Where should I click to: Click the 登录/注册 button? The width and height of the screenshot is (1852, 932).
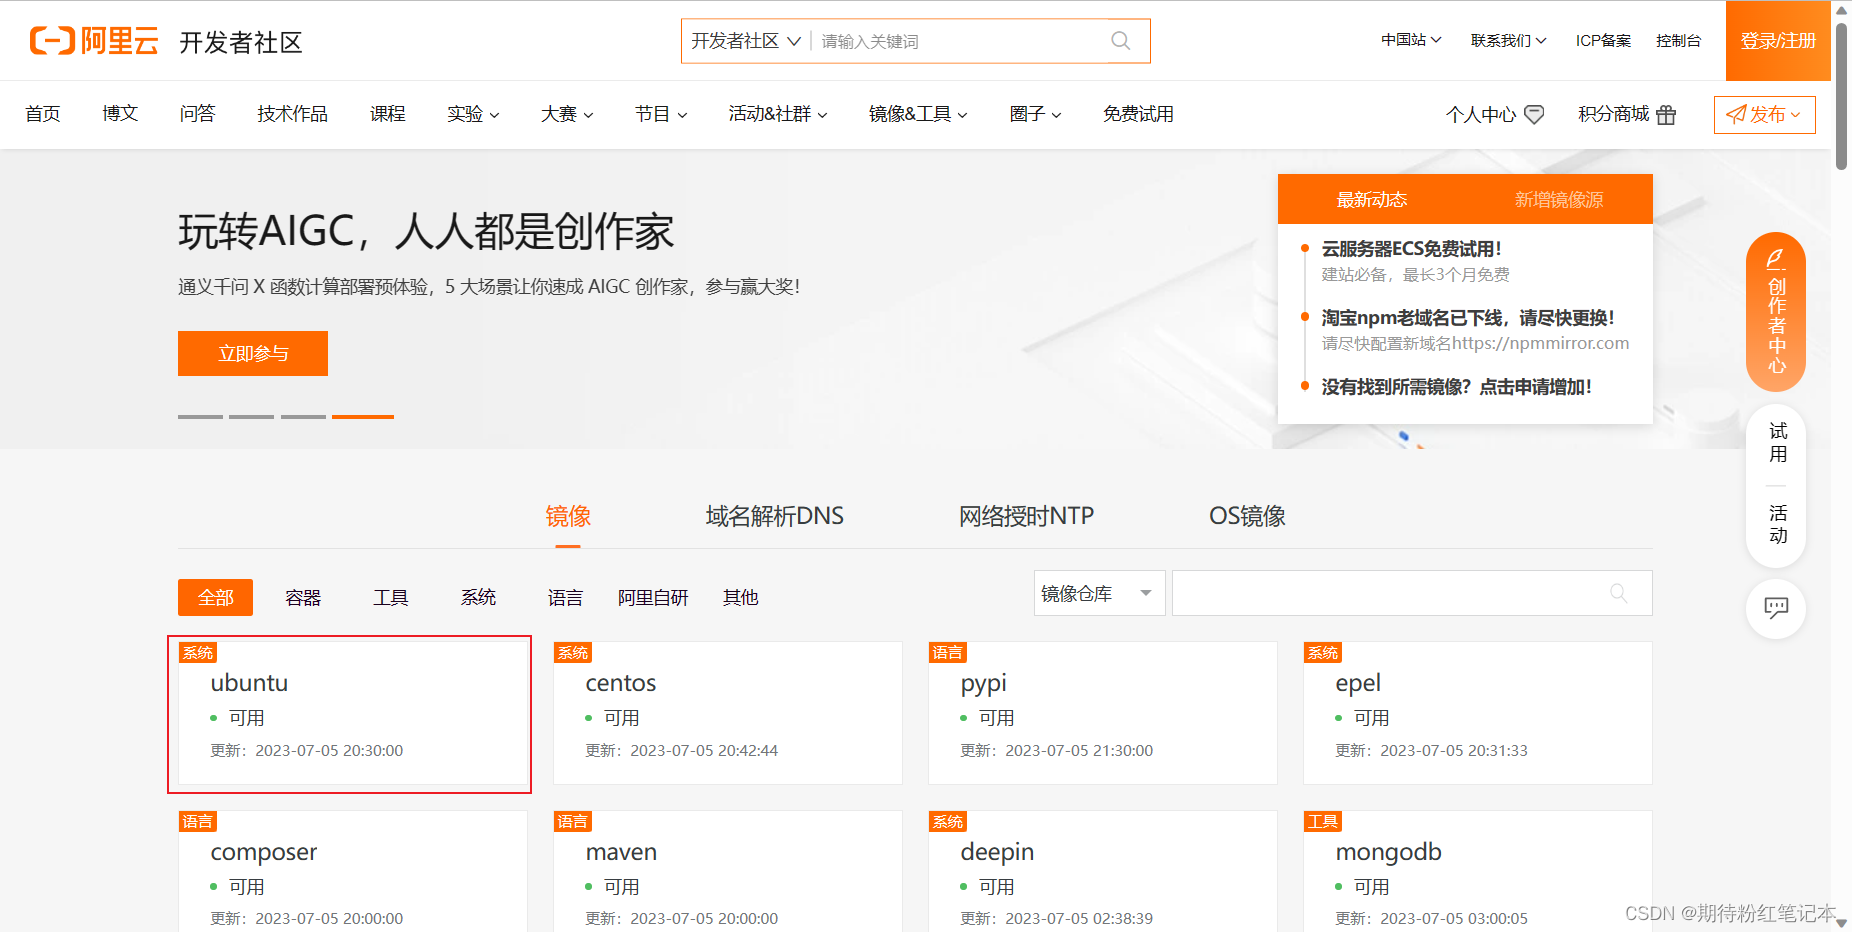pyautogui.click(x=1778, y=41)
